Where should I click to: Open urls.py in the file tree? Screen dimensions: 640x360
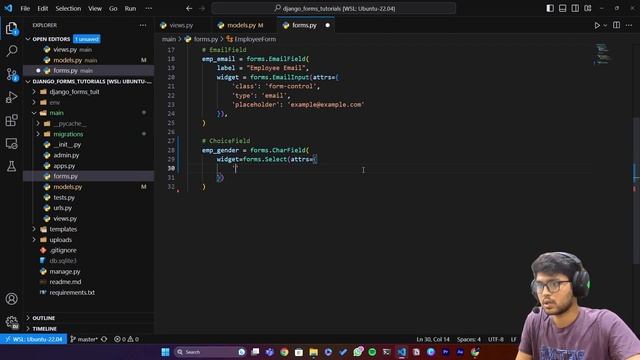click(x=62, y=208)
